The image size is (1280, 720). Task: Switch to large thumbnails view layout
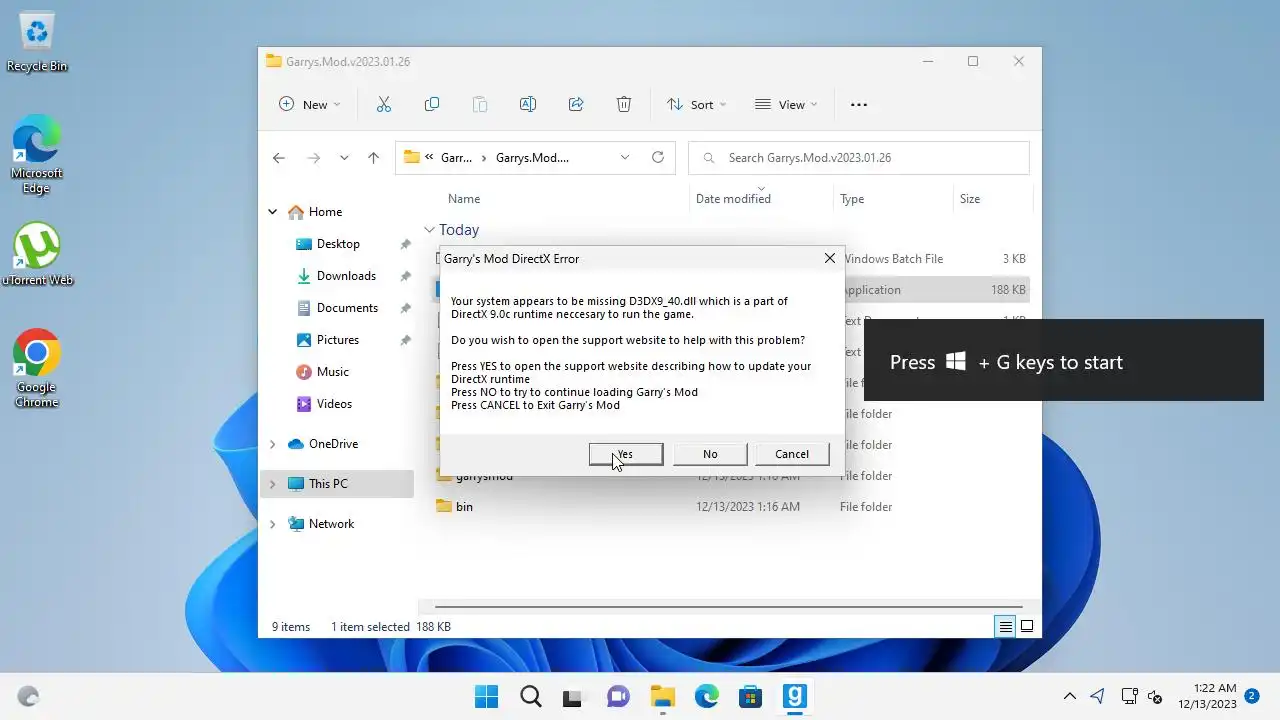click(1026, 627)
